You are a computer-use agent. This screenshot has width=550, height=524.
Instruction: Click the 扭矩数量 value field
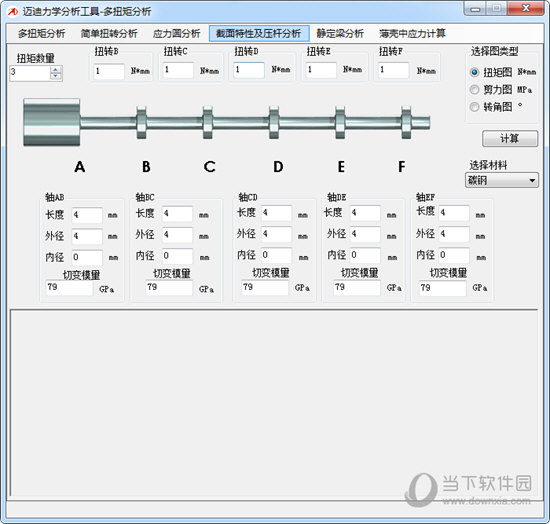pyautogui.click(x=30, y=73)
